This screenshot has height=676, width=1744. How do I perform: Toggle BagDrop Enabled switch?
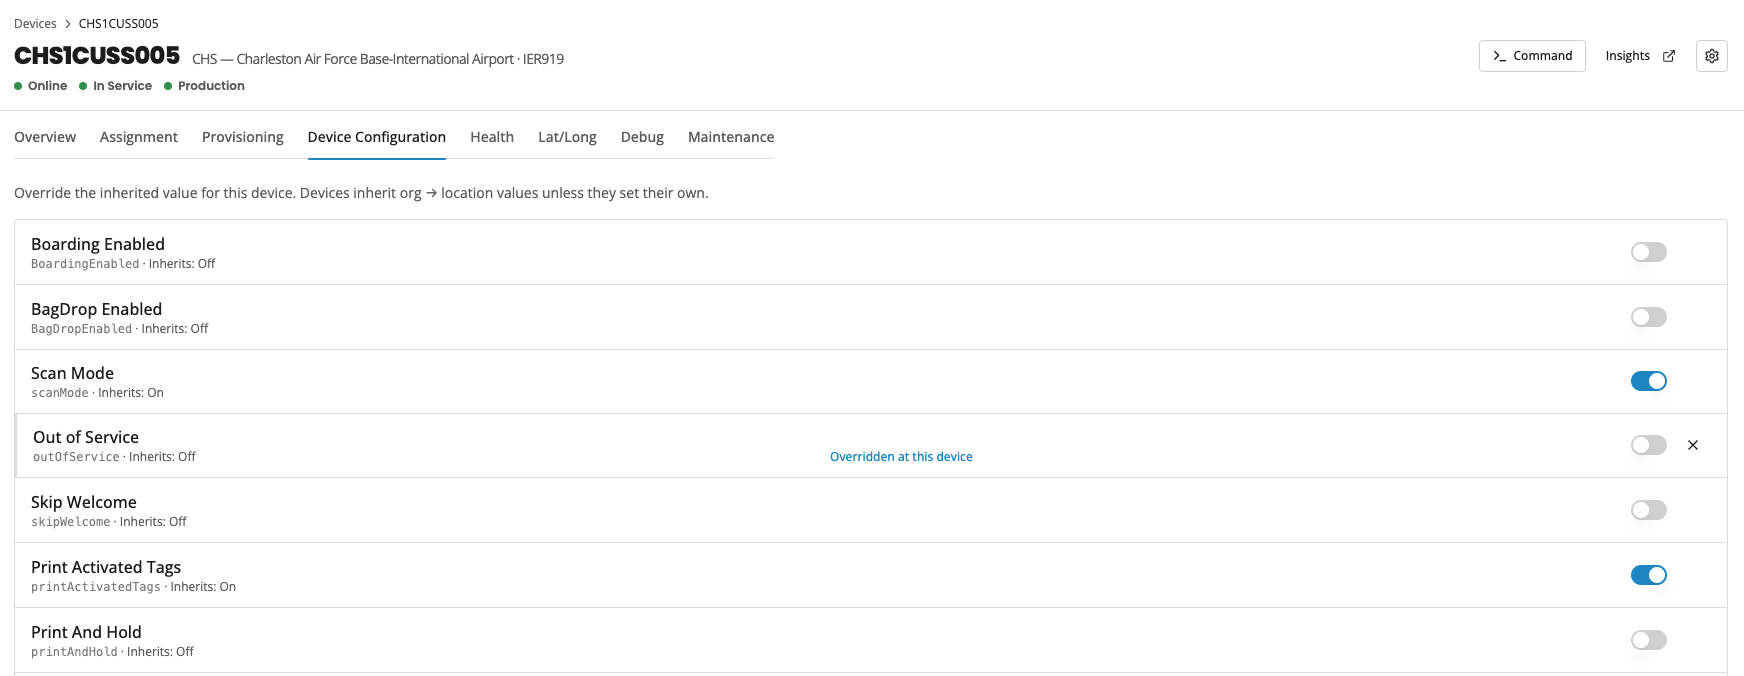click(1649, 317)
